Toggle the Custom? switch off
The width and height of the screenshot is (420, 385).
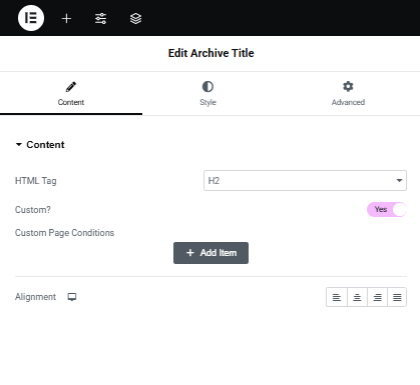(x=387, y=210)
